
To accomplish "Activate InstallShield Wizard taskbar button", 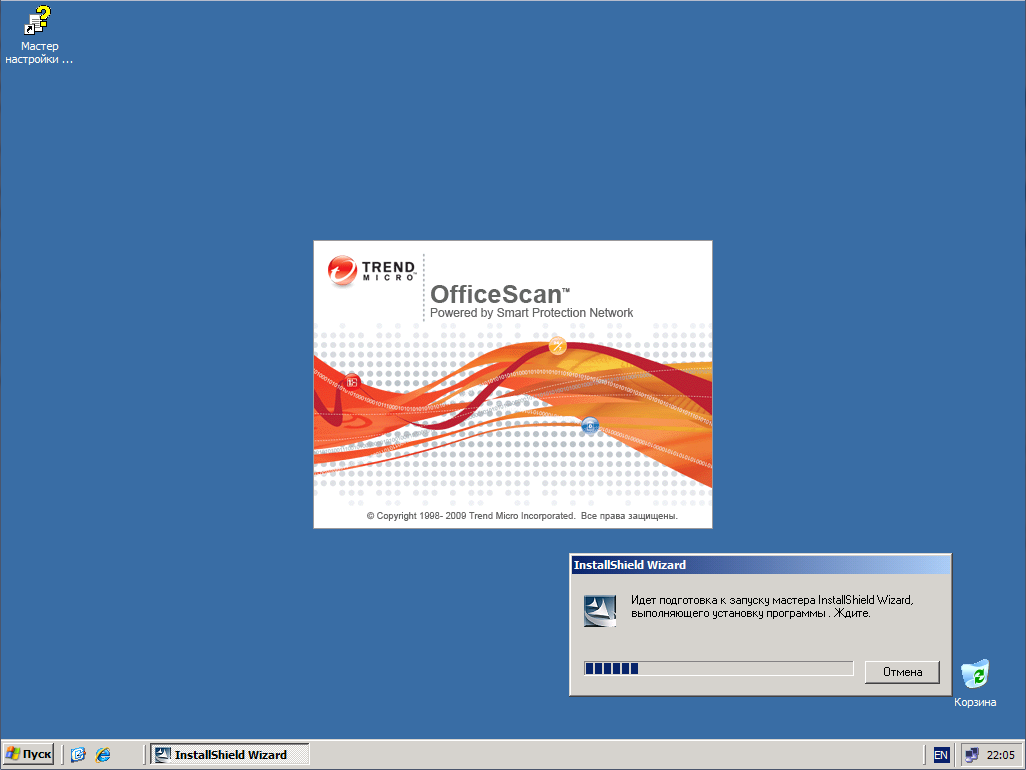I will (230, 754).
